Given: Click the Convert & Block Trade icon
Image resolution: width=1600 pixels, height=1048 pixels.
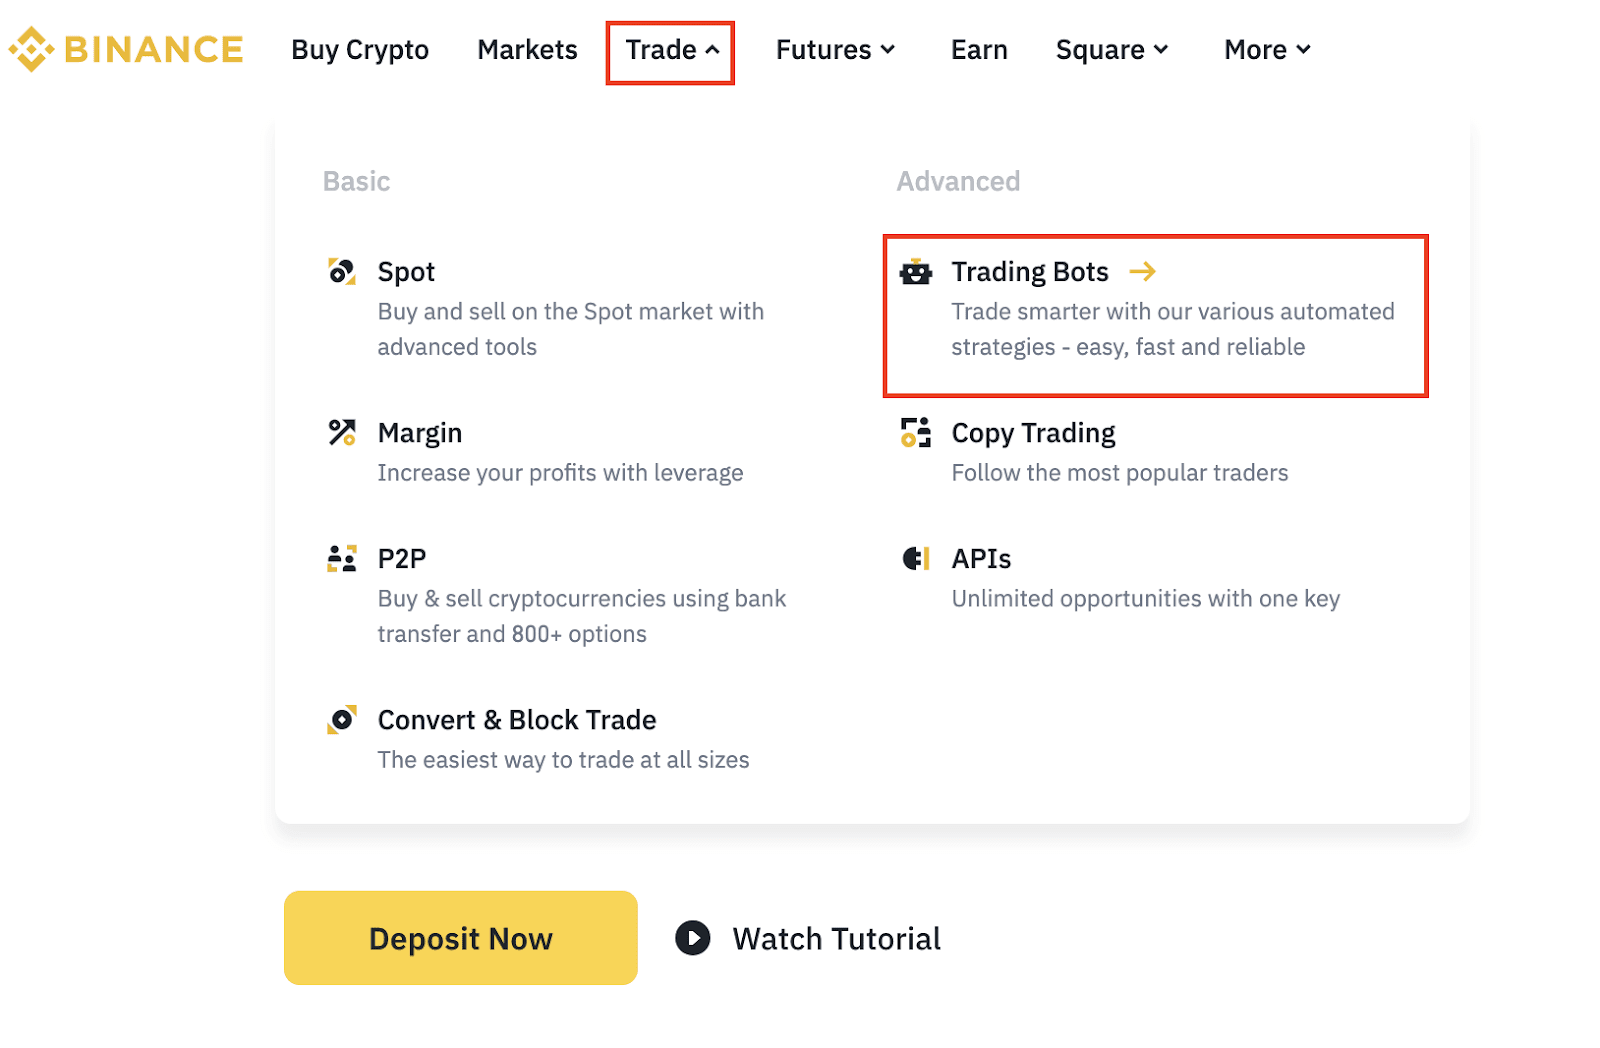Looking at the screenshot, I should point(342,719).
